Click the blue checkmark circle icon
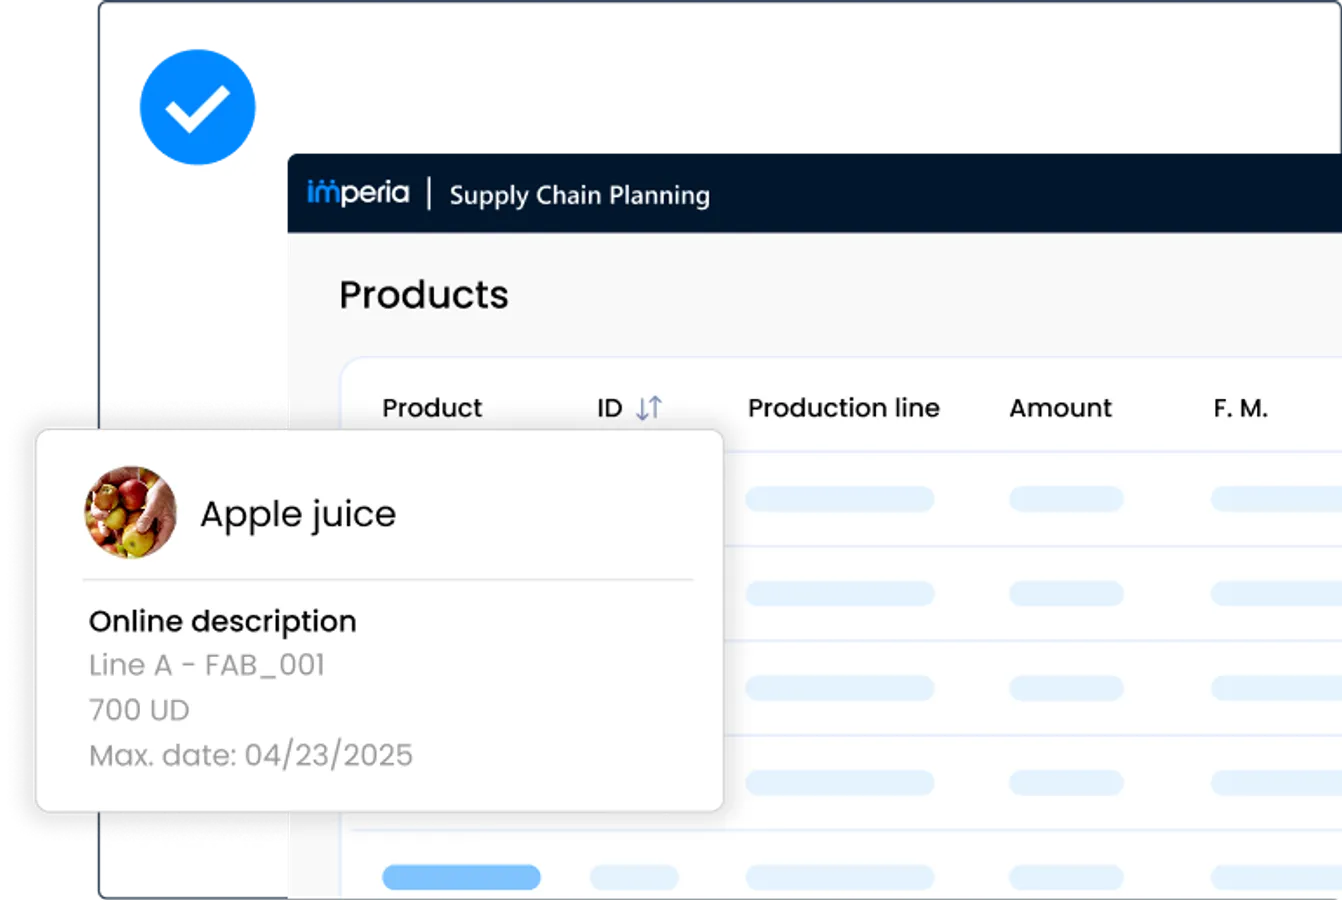This screenshot has height=900, width=1342. [x=197, y=107]
